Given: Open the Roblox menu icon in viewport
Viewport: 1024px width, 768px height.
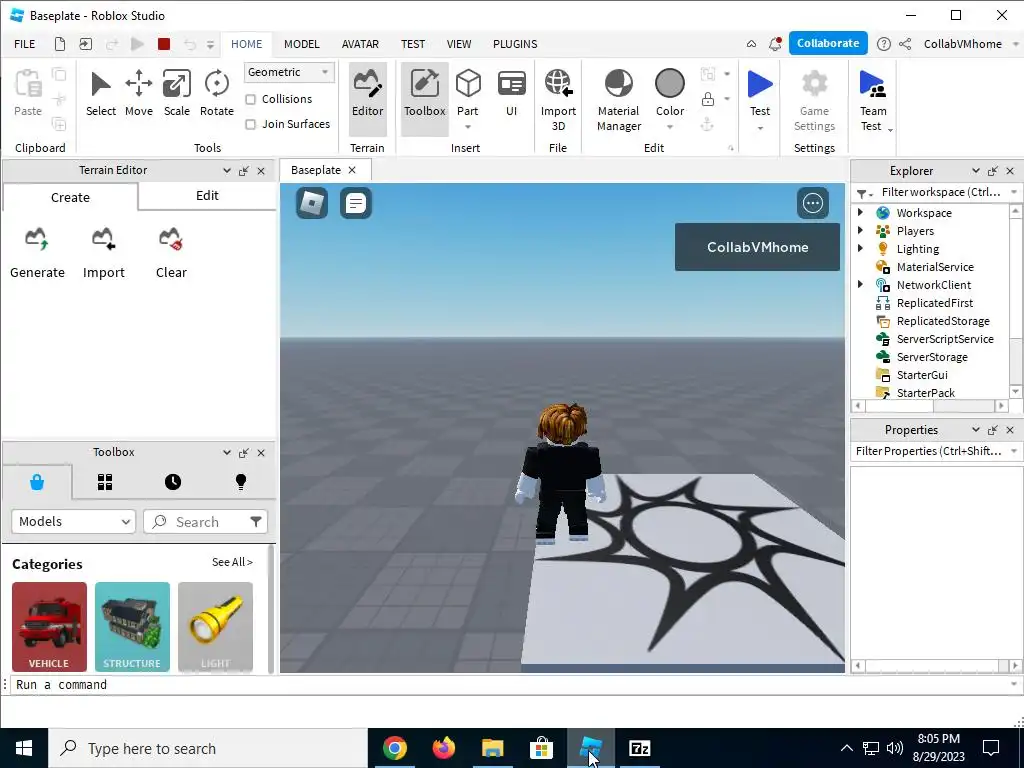Looking at the screenshot, I should [312, 203].
